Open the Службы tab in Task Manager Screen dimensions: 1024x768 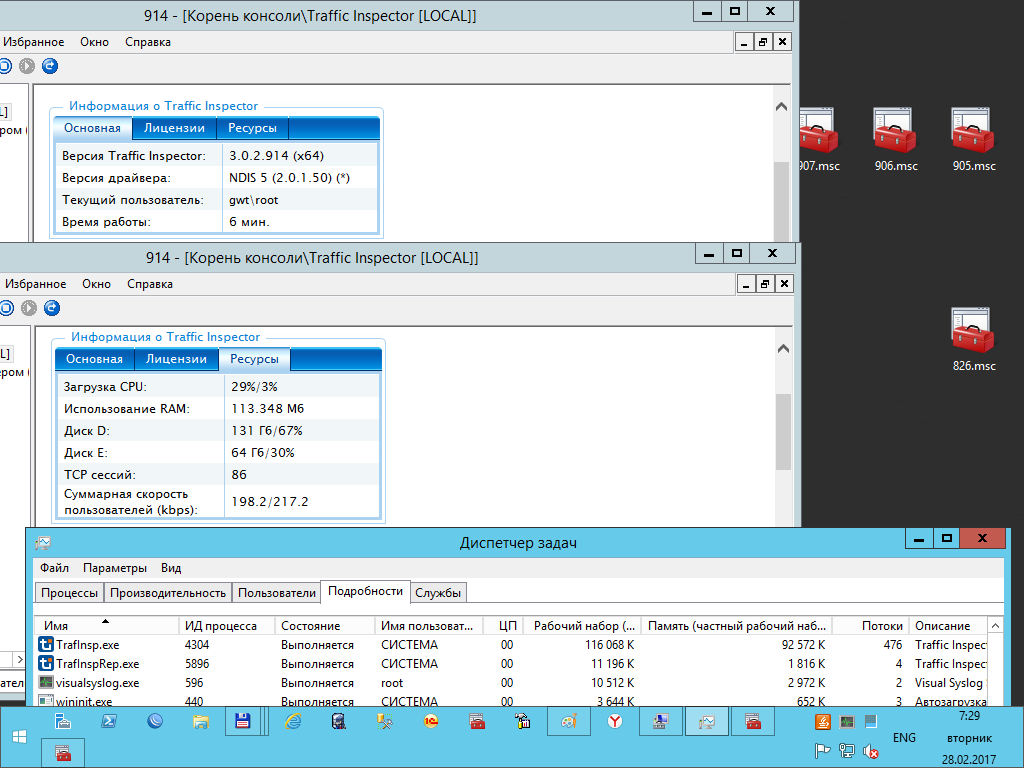[438, 593]
